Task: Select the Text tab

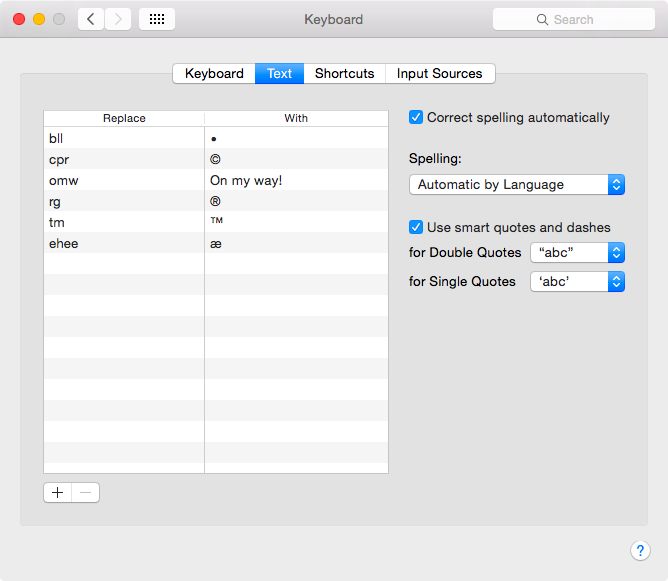Action: (279, 74)
